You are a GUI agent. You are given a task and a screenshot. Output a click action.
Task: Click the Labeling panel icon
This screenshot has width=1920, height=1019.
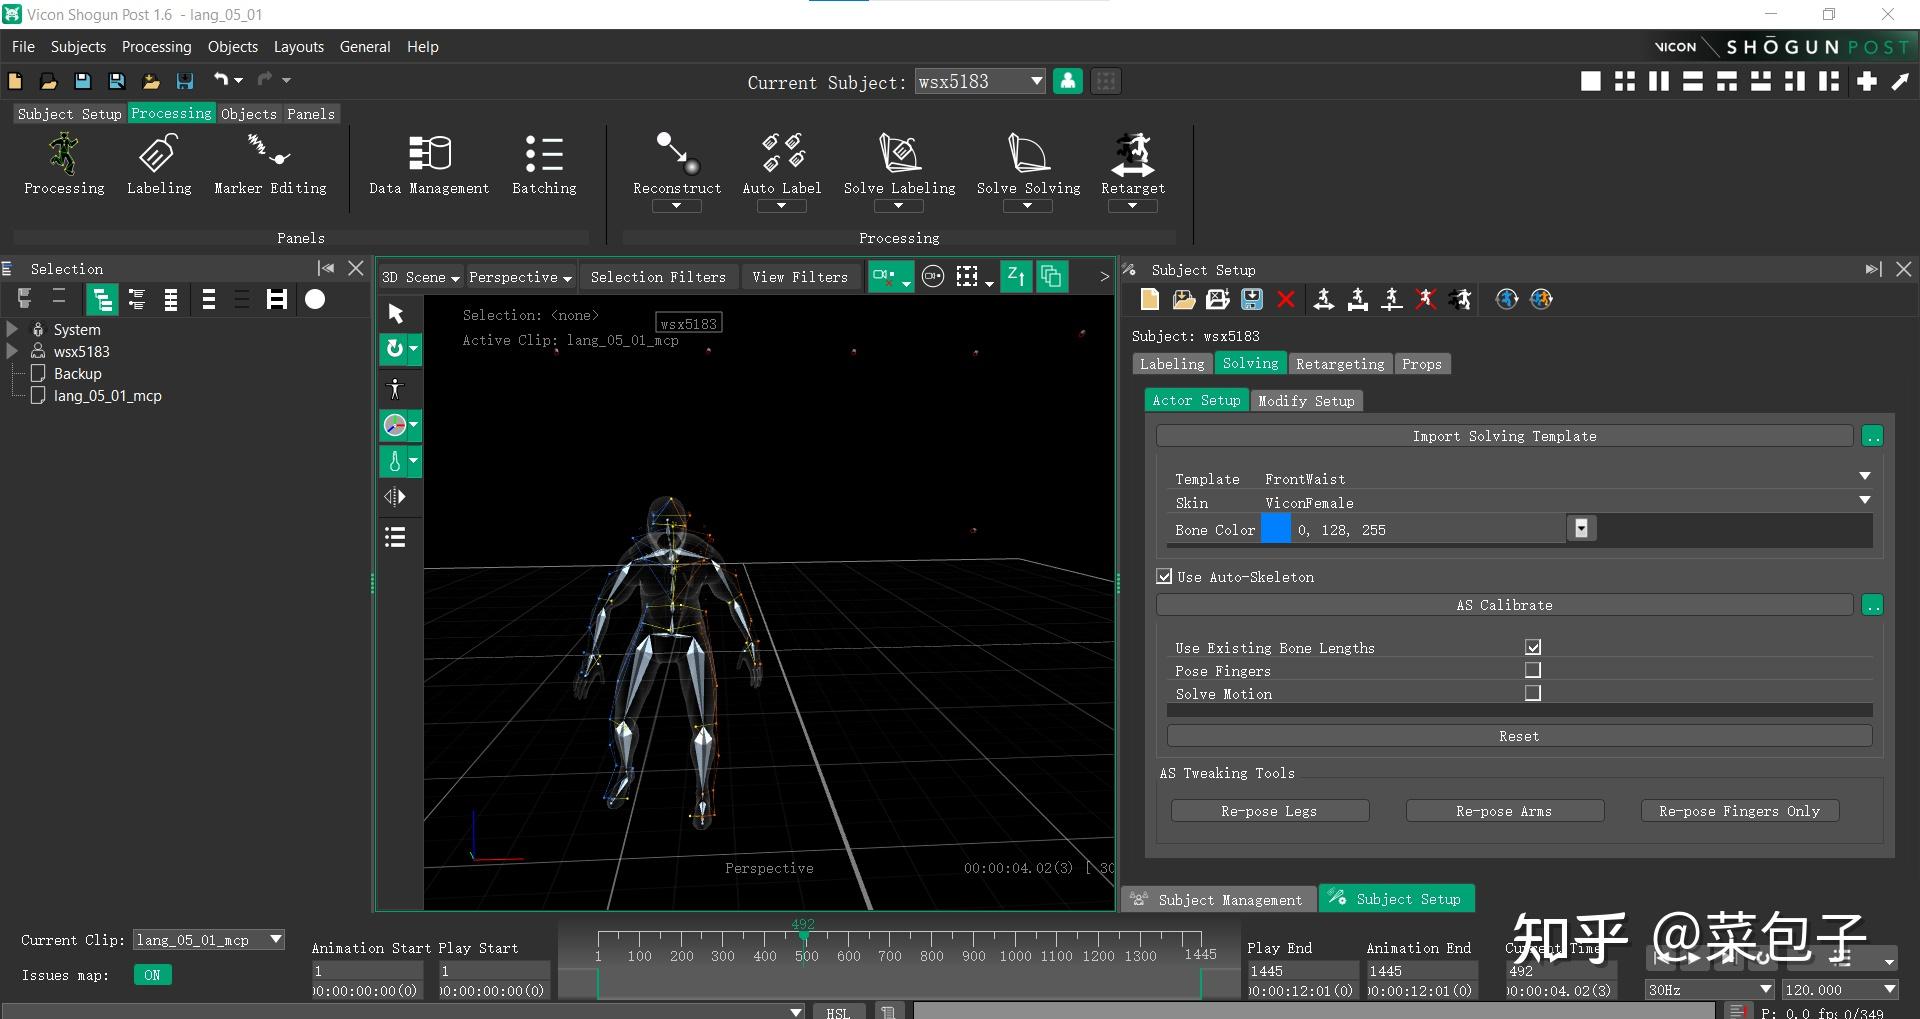(x=159, y=154)
